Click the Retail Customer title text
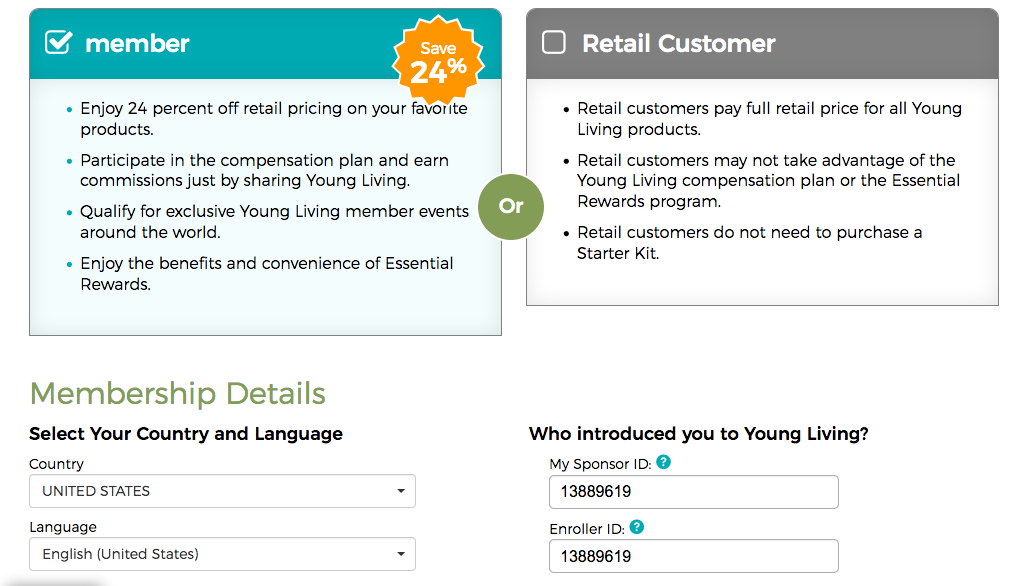 (x=679, y=44)
